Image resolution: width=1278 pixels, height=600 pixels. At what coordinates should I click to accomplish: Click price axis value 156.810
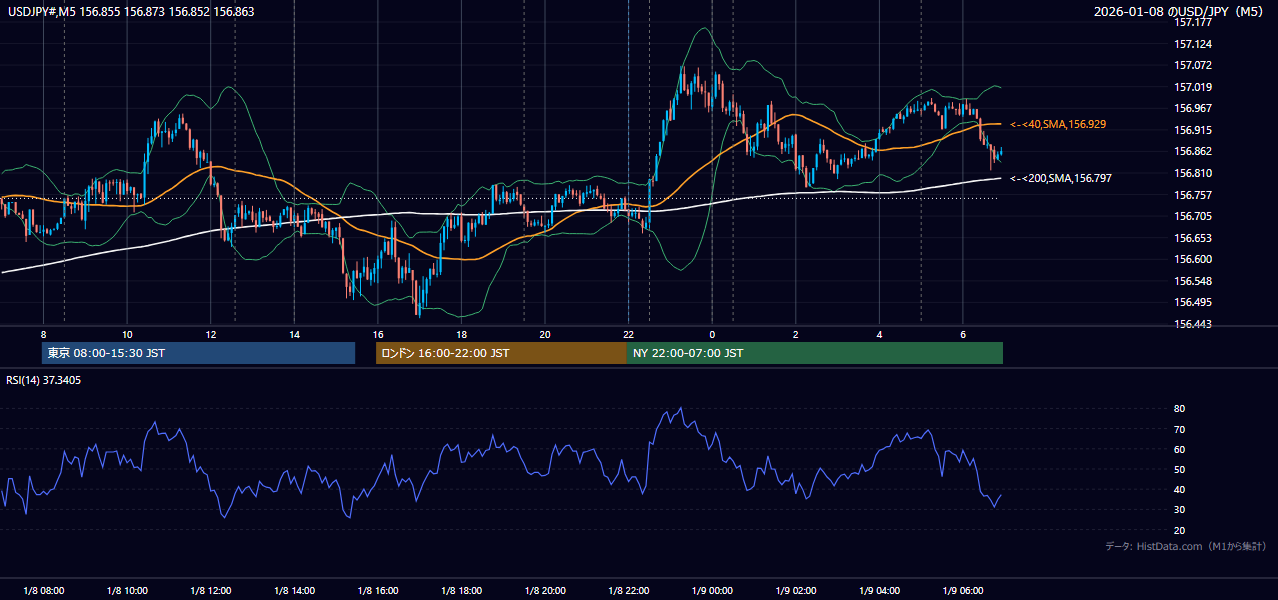1192,173
